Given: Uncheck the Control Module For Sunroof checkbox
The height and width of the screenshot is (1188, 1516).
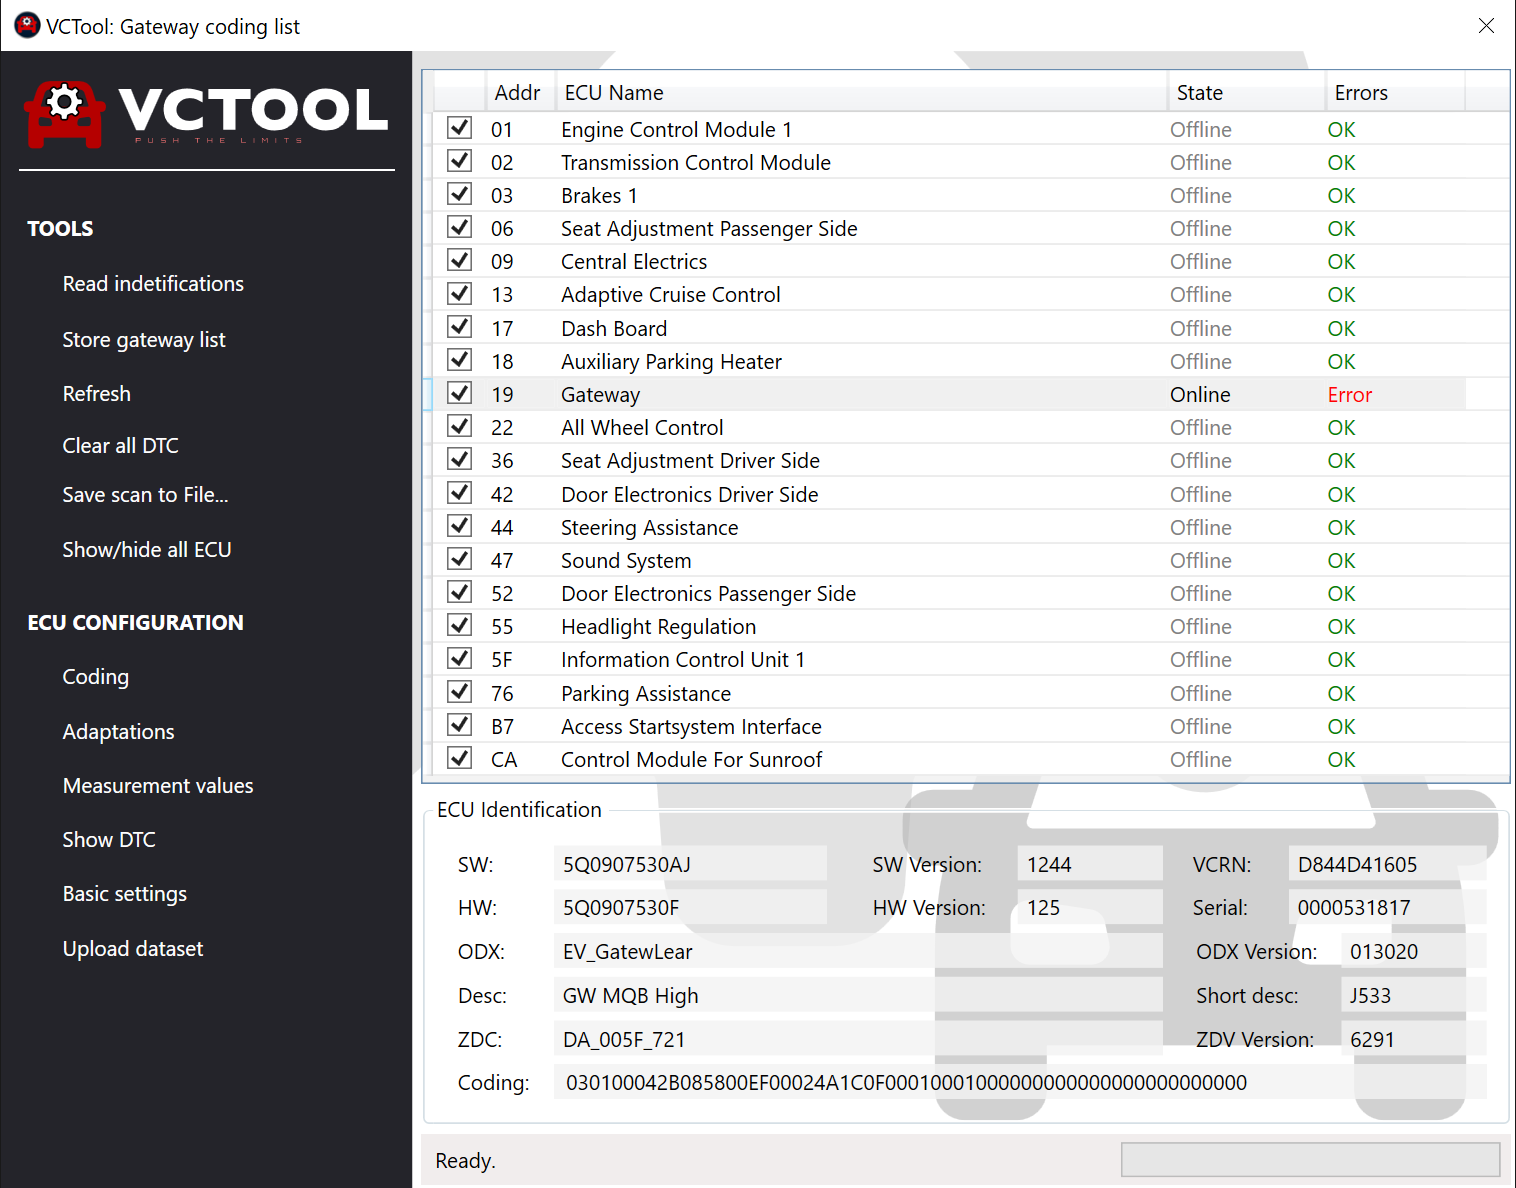Looking at the screenshot, I should tap(459, 758).
